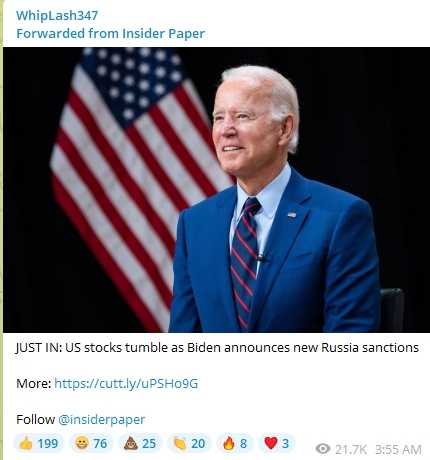The height and width of the screenshot is (460, 430).
Task: Open the Biden photo thumbnail
Action: (x=216, y=190)
